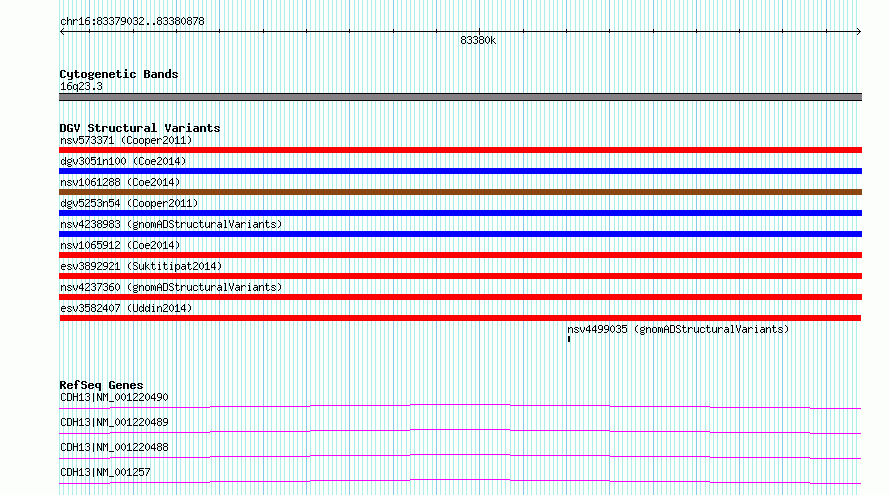Select the nsv4237360 (gnomADStructuralVariants) label
890x495 pixels.
click(171, 287)
